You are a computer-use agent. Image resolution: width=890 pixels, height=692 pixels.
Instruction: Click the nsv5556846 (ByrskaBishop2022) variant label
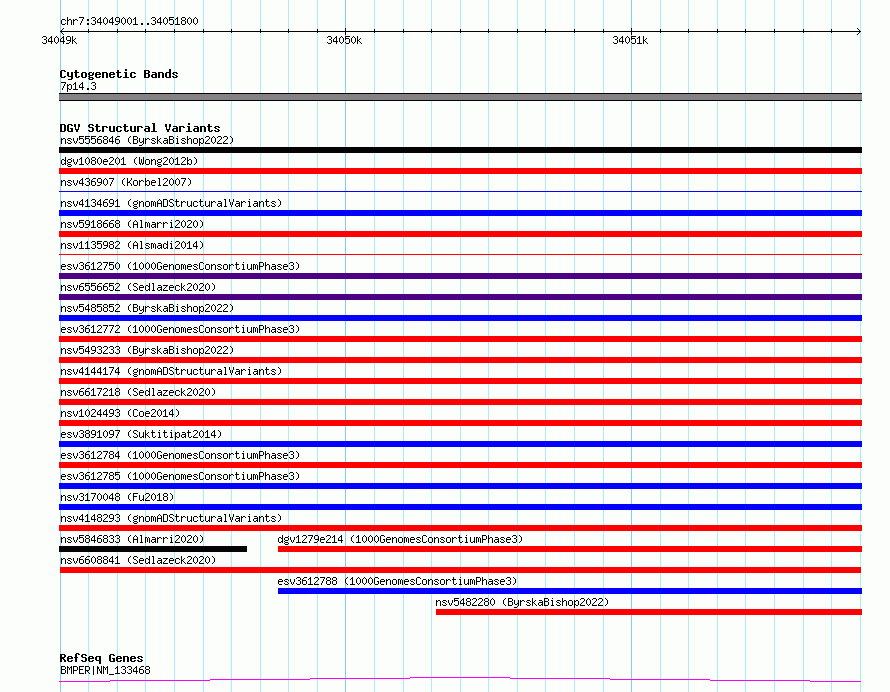click(x=147, y=140)
